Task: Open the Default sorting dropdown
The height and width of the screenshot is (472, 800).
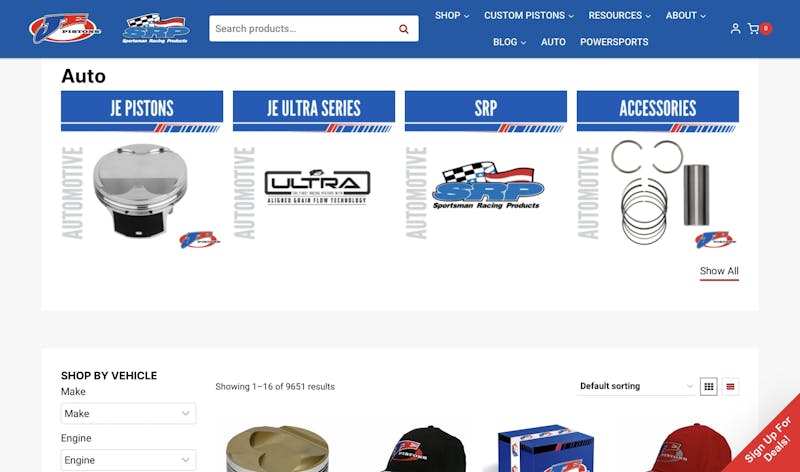Action: (x=636, y=386)
